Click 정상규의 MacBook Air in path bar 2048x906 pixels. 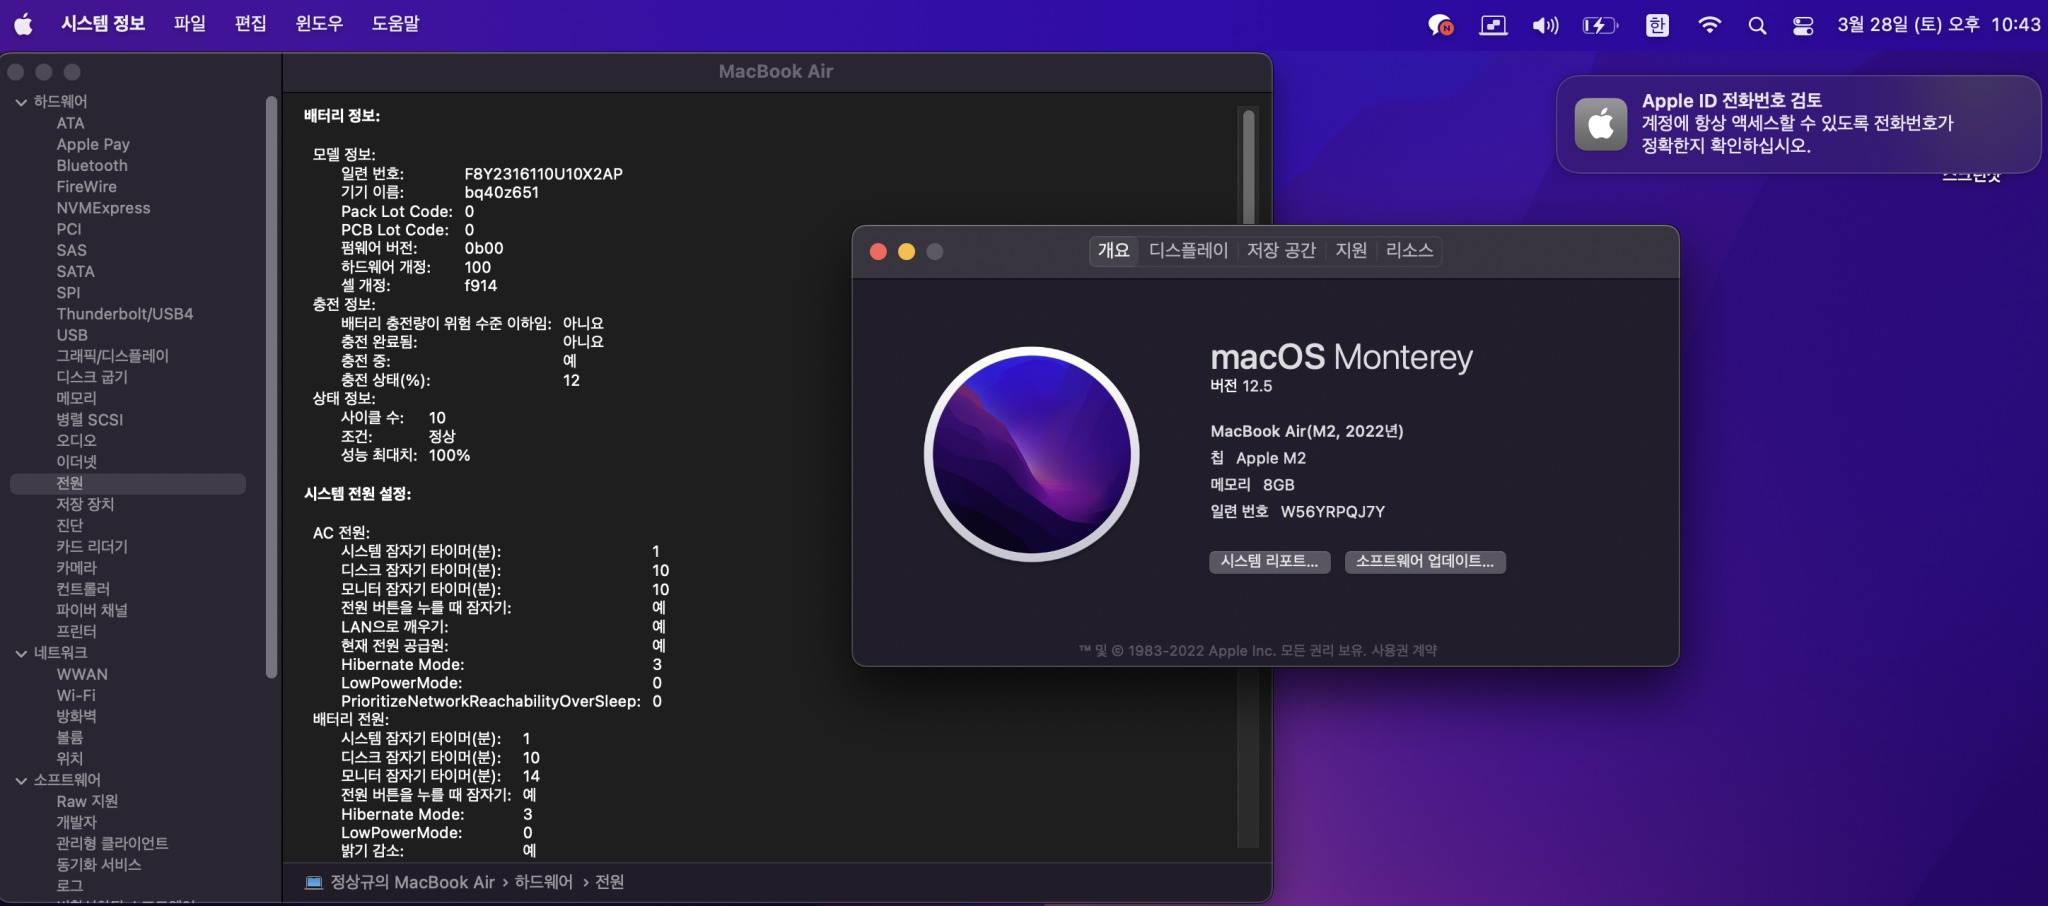coord(412,882)
